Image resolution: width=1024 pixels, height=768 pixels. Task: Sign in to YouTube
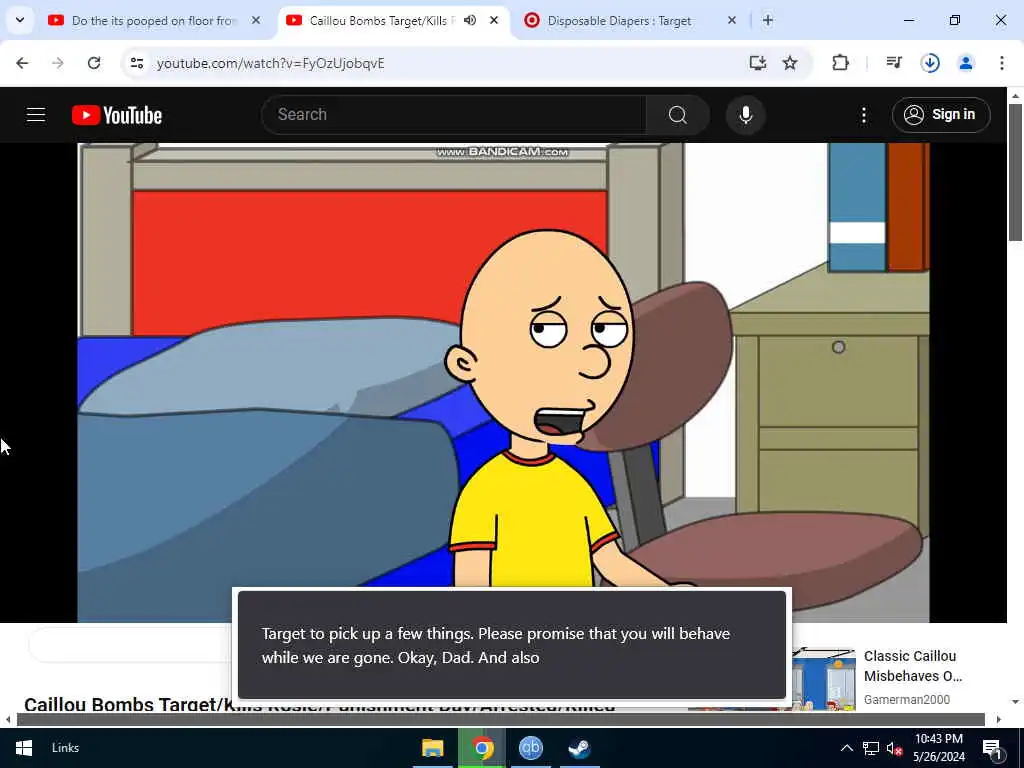[x=941, y=115]
